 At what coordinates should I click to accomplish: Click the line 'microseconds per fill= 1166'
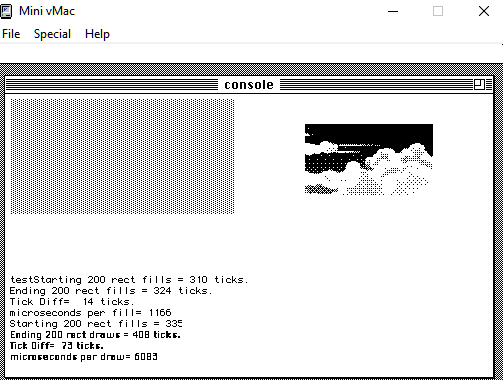coord(90,313)
